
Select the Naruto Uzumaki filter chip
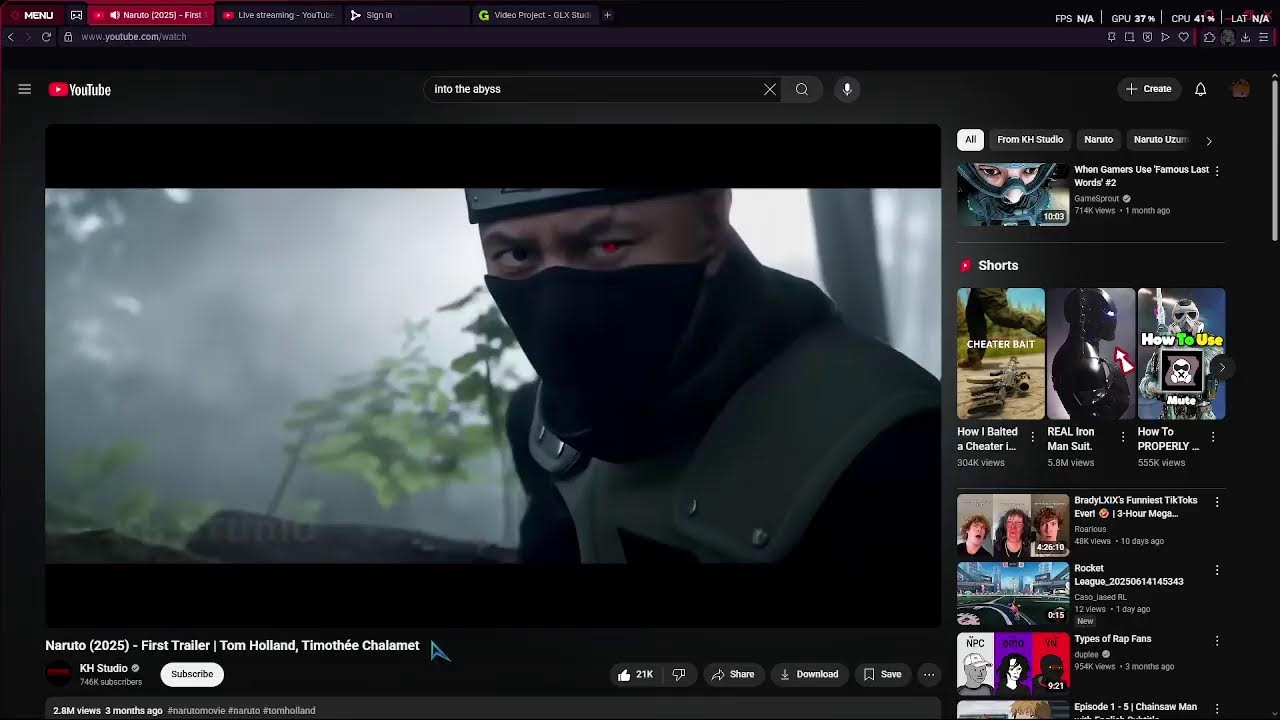tap(1160, 140)
